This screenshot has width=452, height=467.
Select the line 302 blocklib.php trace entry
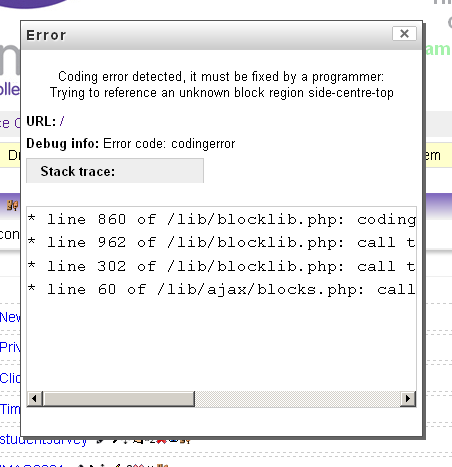click(222, 266)
